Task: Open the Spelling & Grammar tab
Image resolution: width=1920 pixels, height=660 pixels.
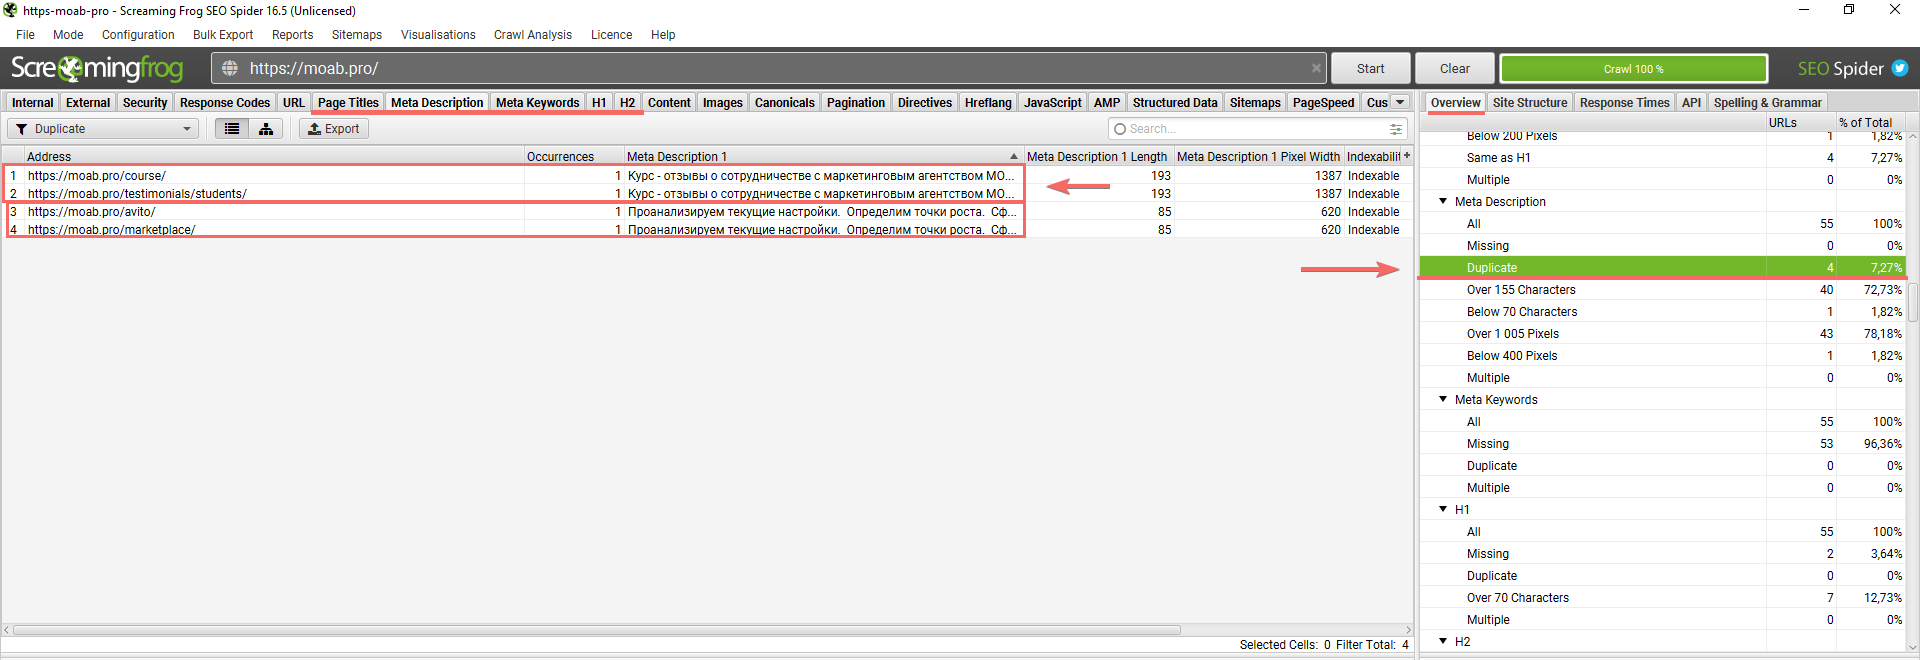Action: (1768, 102)
